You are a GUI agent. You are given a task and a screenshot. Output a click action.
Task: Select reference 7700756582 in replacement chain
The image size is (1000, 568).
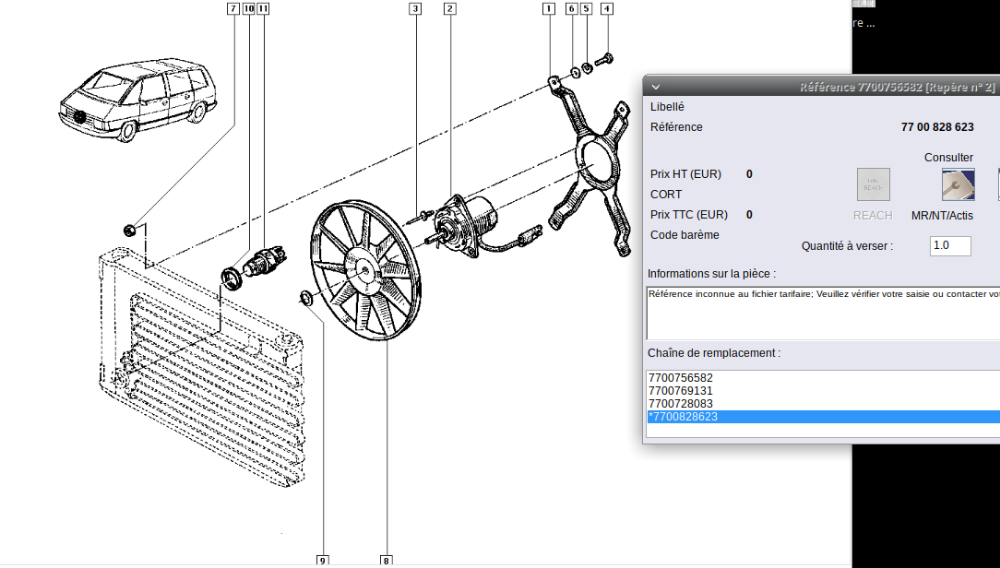click(x=680, y=378)
